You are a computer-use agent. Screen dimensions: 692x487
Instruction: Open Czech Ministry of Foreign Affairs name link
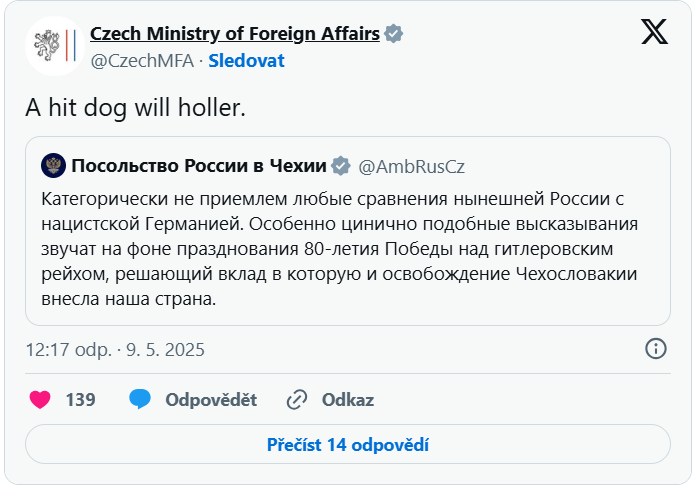(235, 34)
